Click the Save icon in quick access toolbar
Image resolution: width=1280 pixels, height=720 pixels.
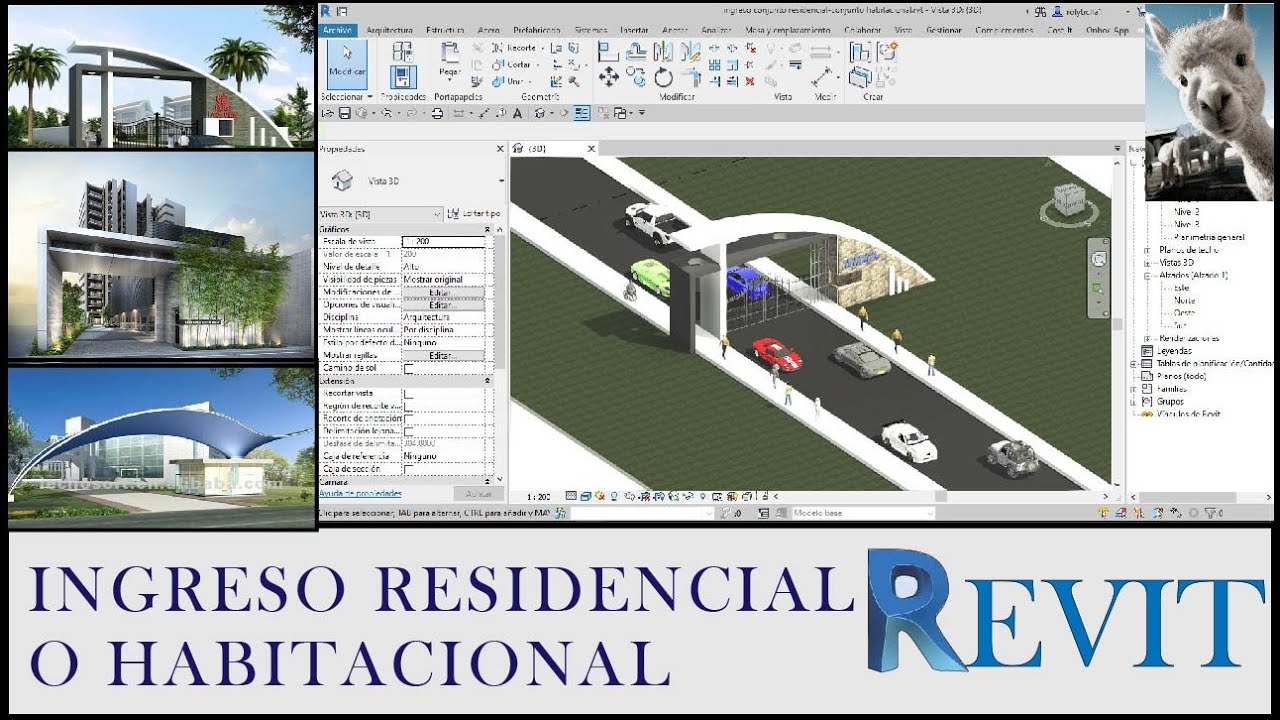[x=344, y=113]
